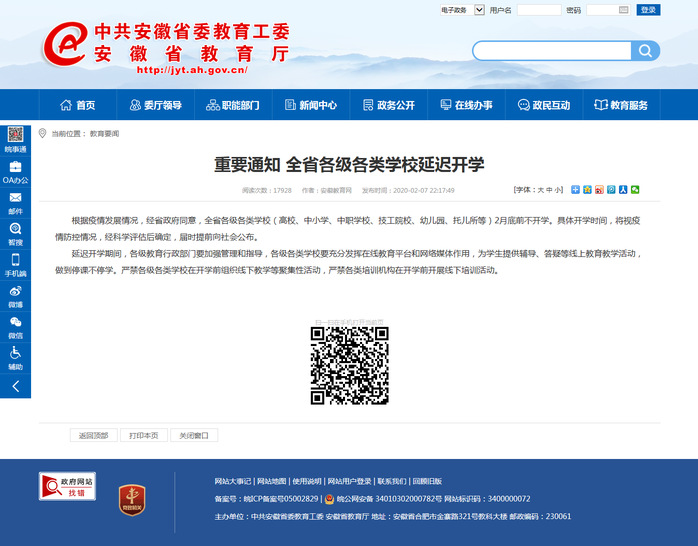Click the 教育要闻 breadcrumb link
The width and height of the screenshot is (698, 546).
[x=105, y=133]
